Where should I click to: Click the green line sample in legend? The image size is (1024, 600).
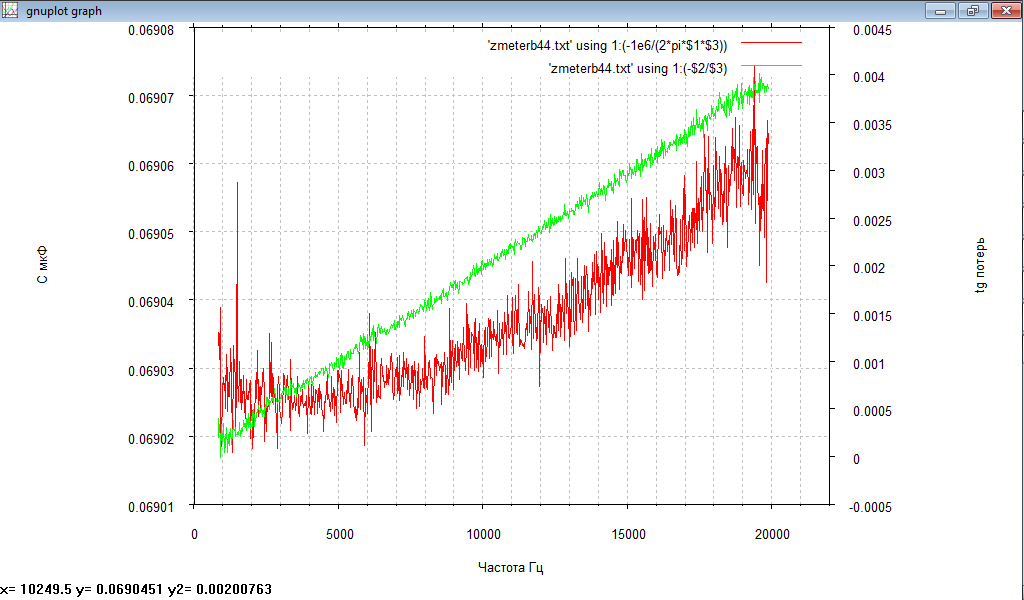coord(771,65)
